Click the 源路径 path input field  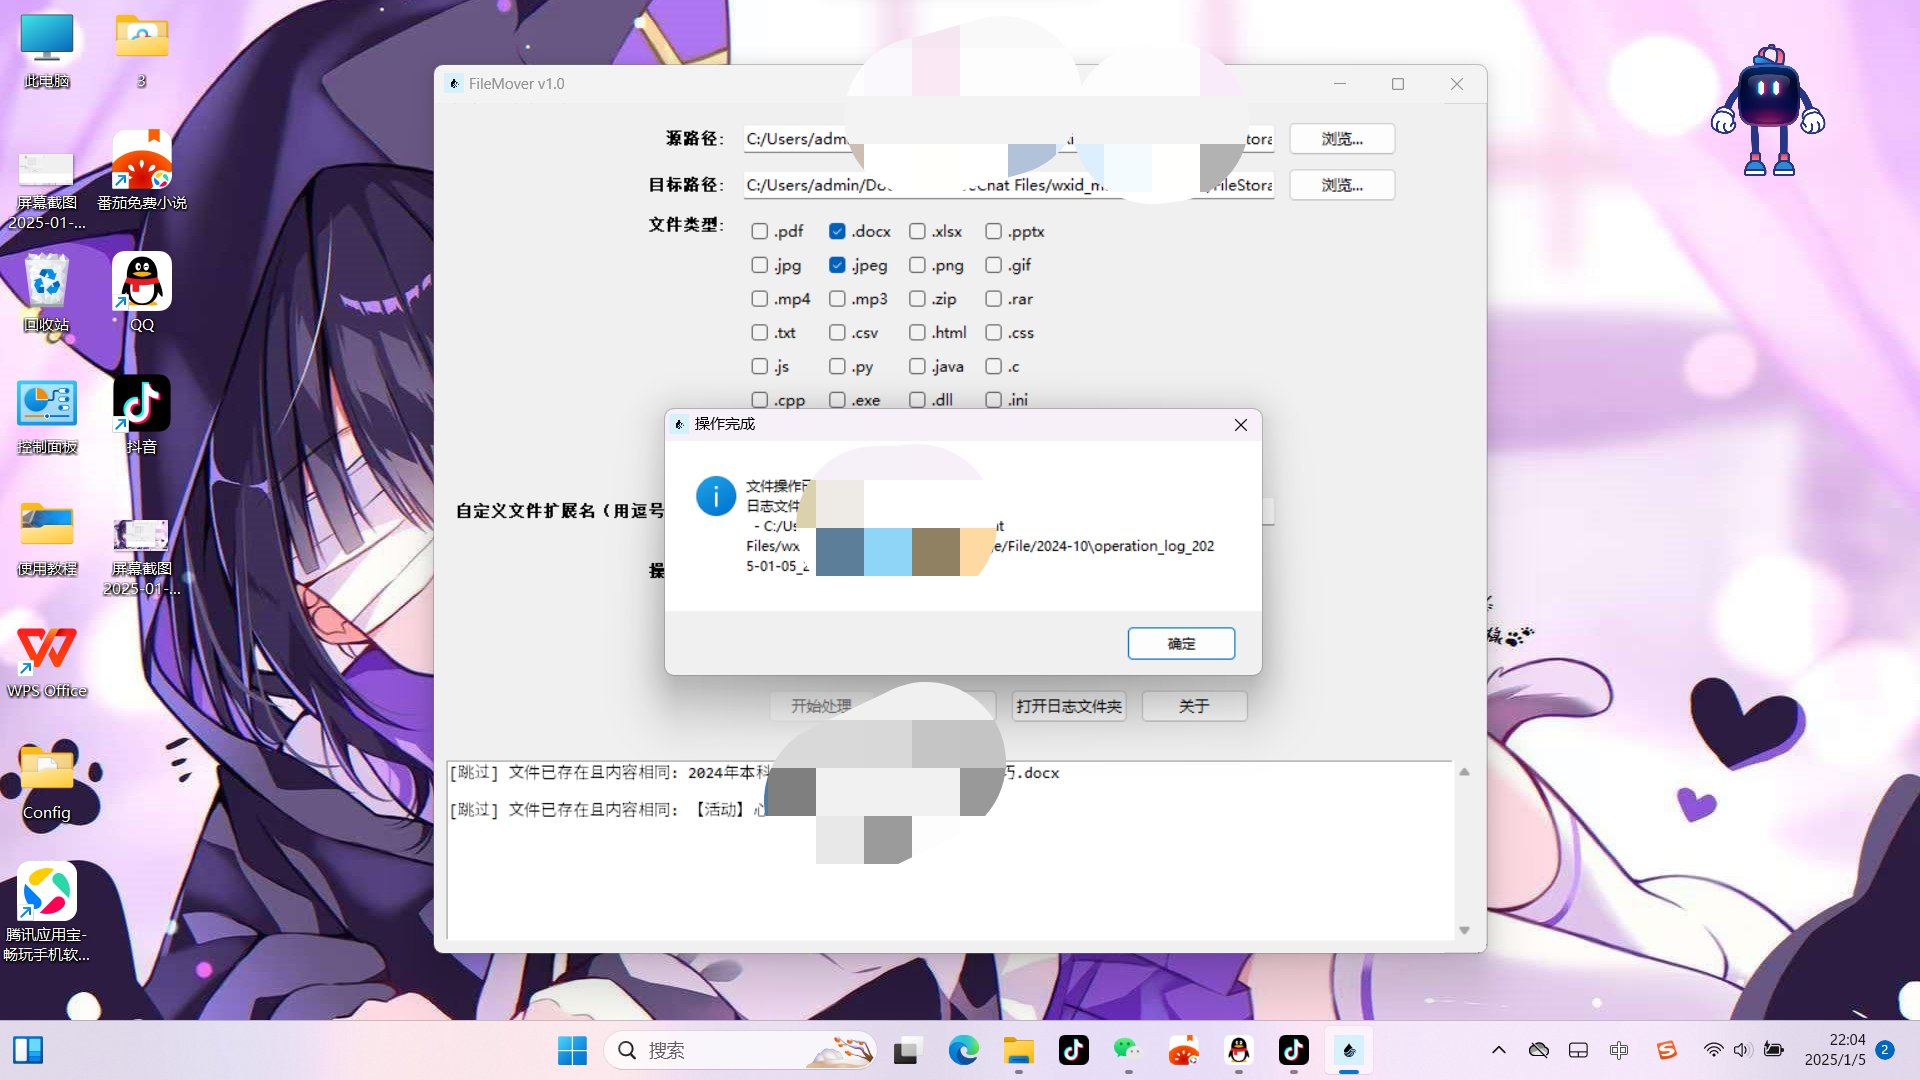[x=1008, y=139]
